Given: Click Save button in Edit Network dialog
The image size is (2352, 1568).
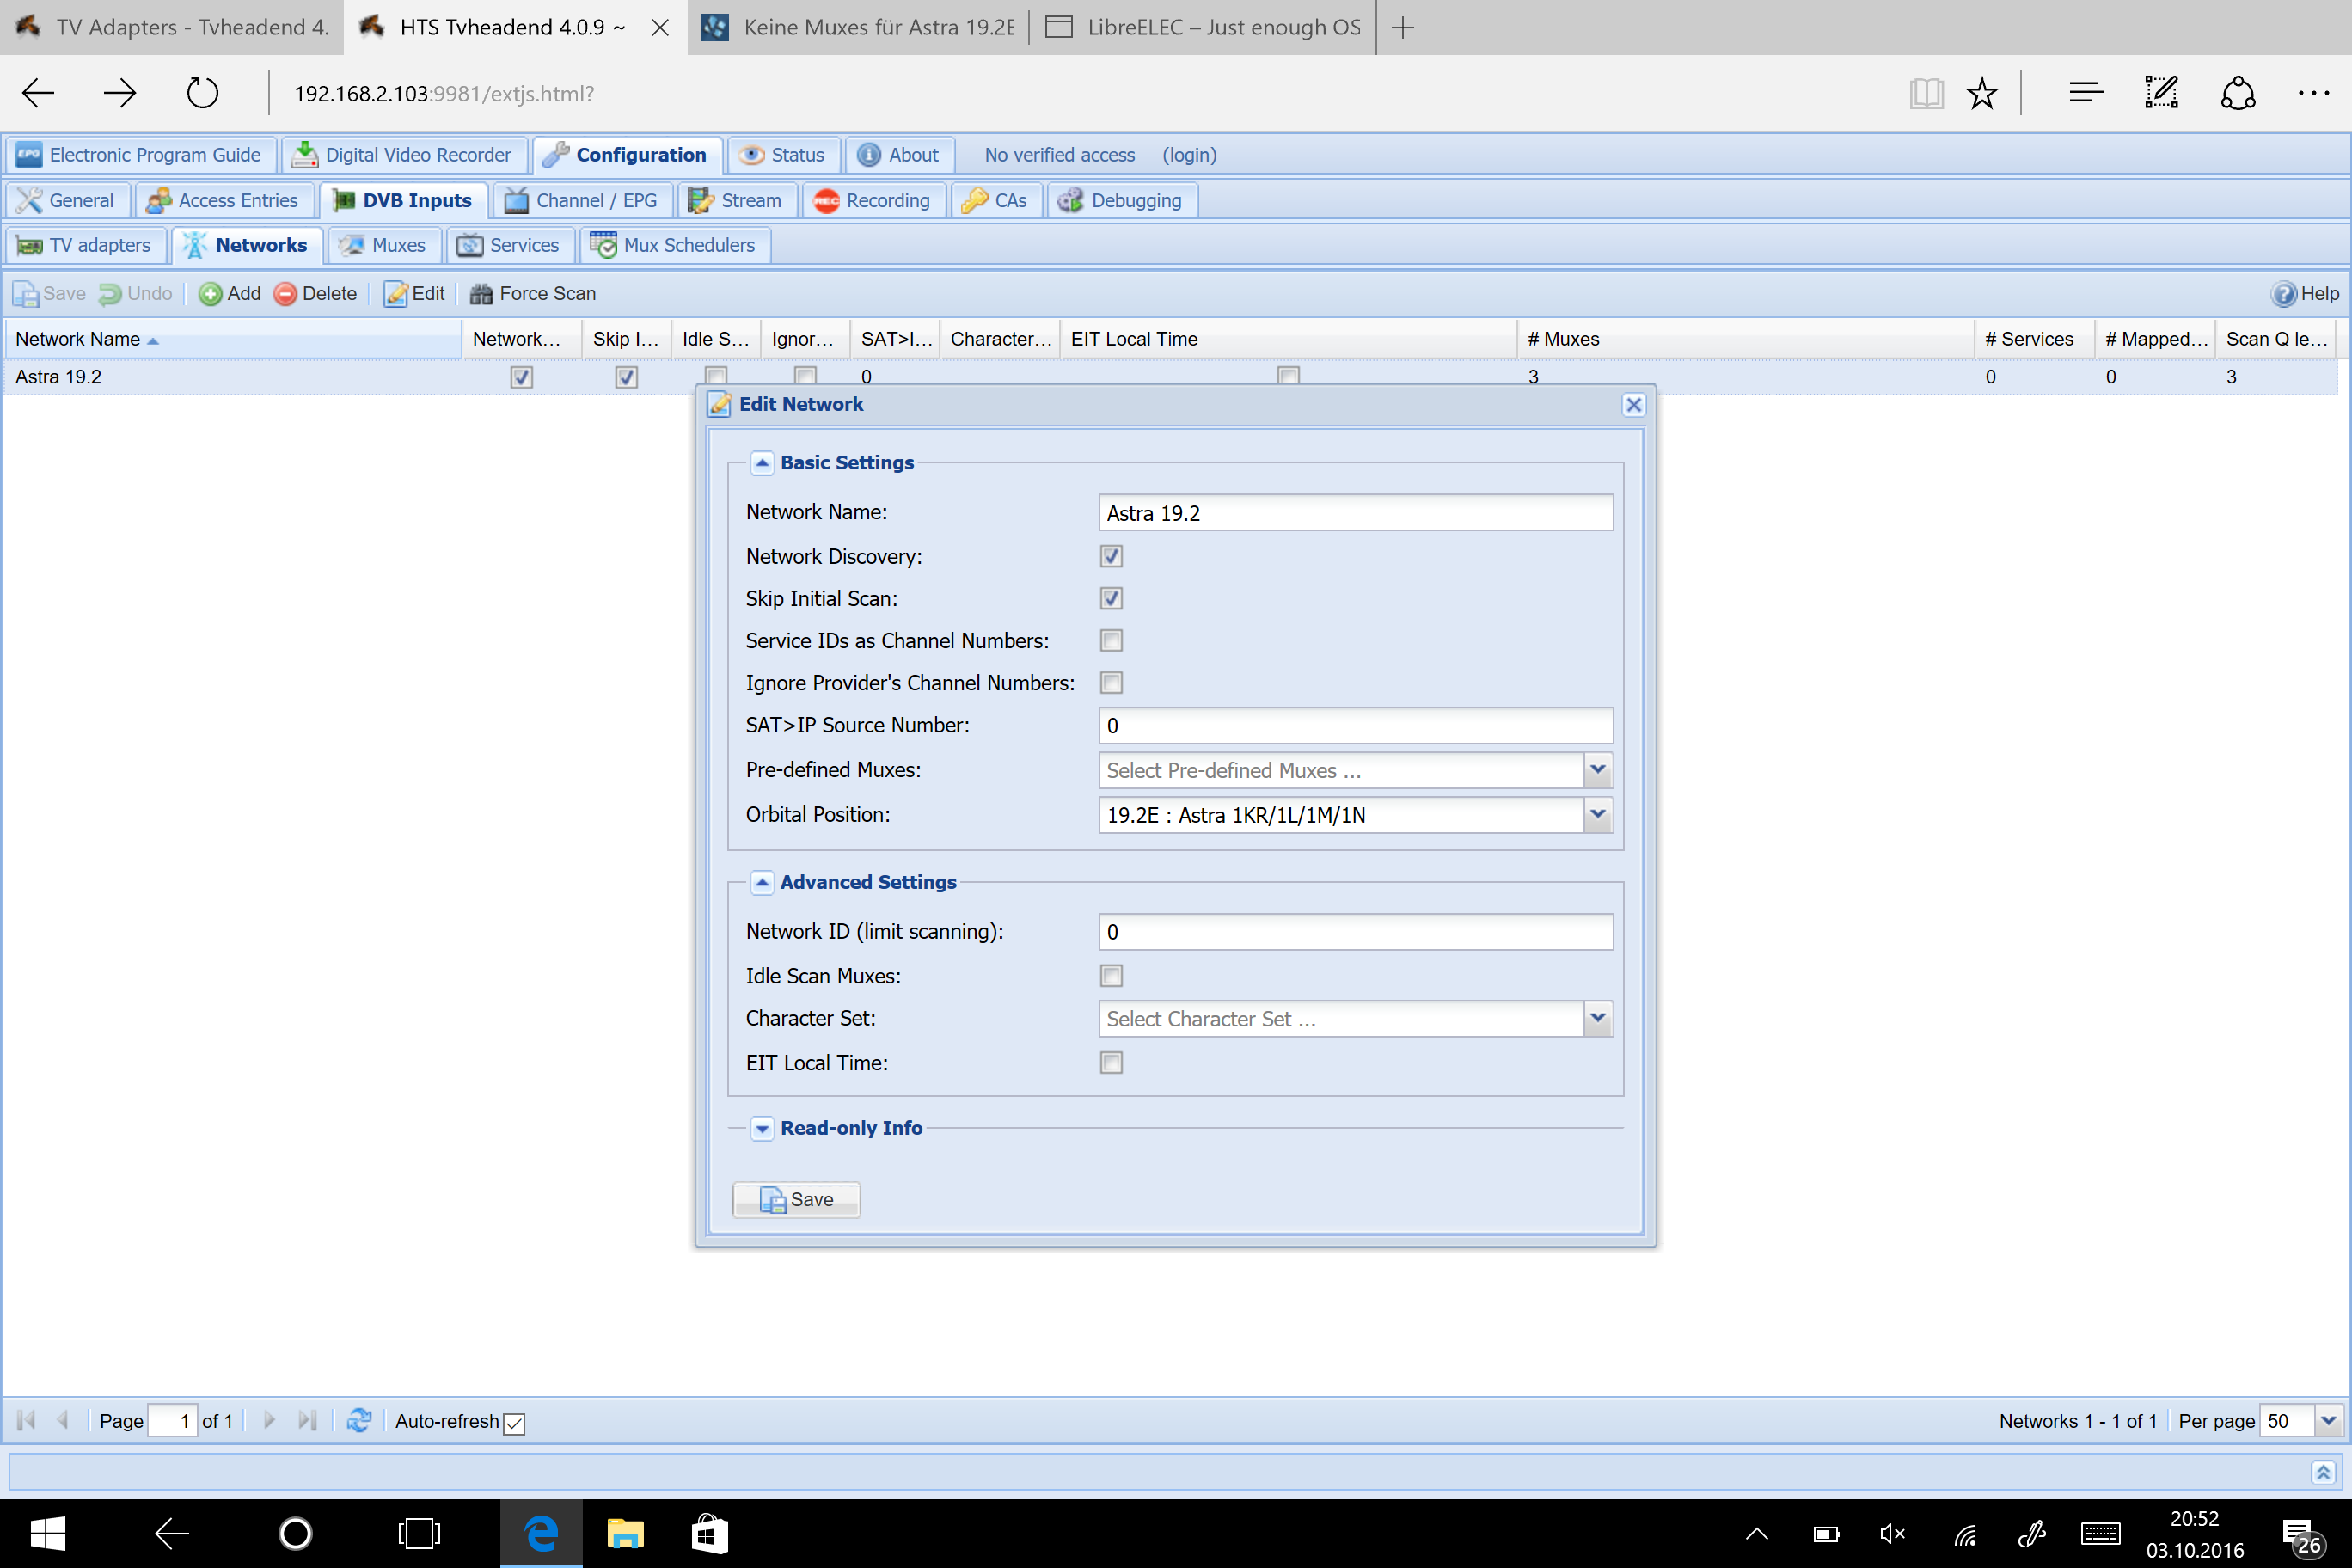Looking at the screenshot, I should [796, 1199].
